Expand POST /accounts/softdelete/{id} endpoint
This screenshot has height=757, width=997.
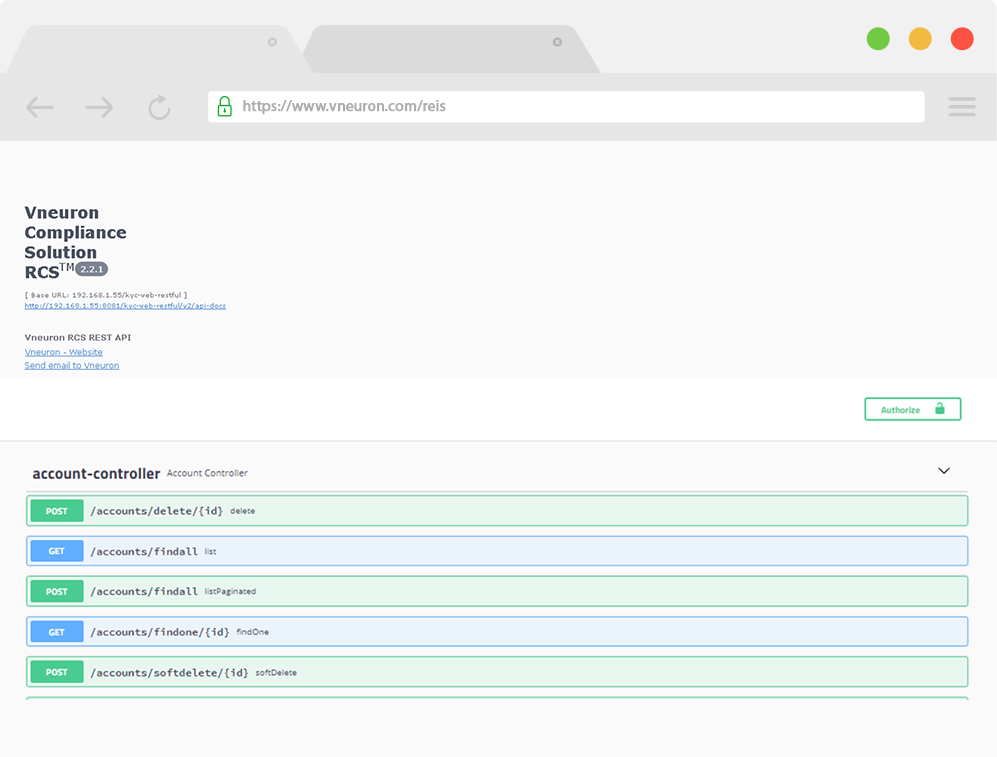[x=497, y=672]
